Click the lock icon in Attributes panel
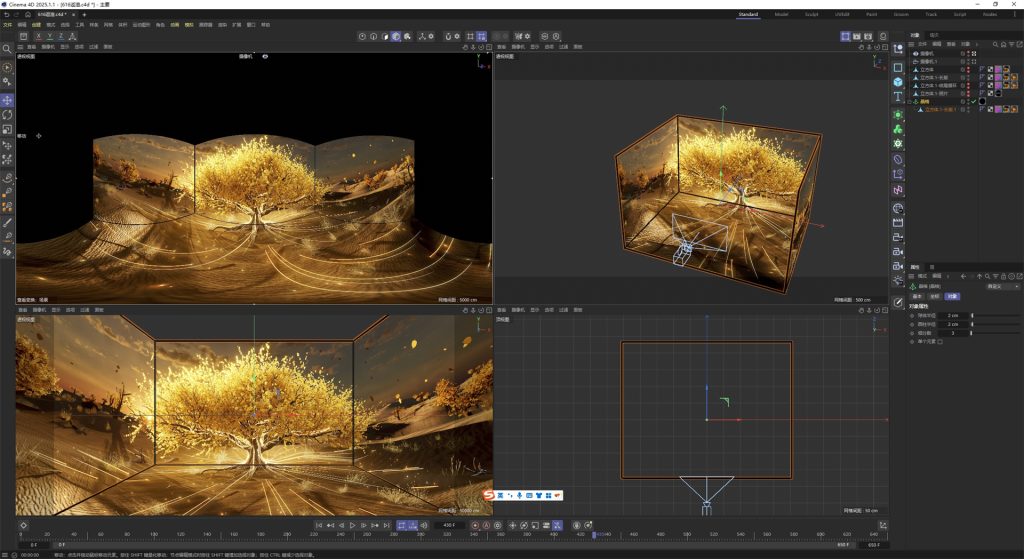 click(x=1003, y=275)
